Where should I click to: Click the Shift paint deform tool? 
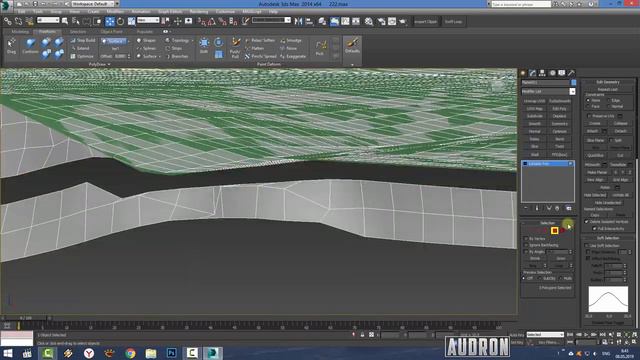click(x=204, y=46)
